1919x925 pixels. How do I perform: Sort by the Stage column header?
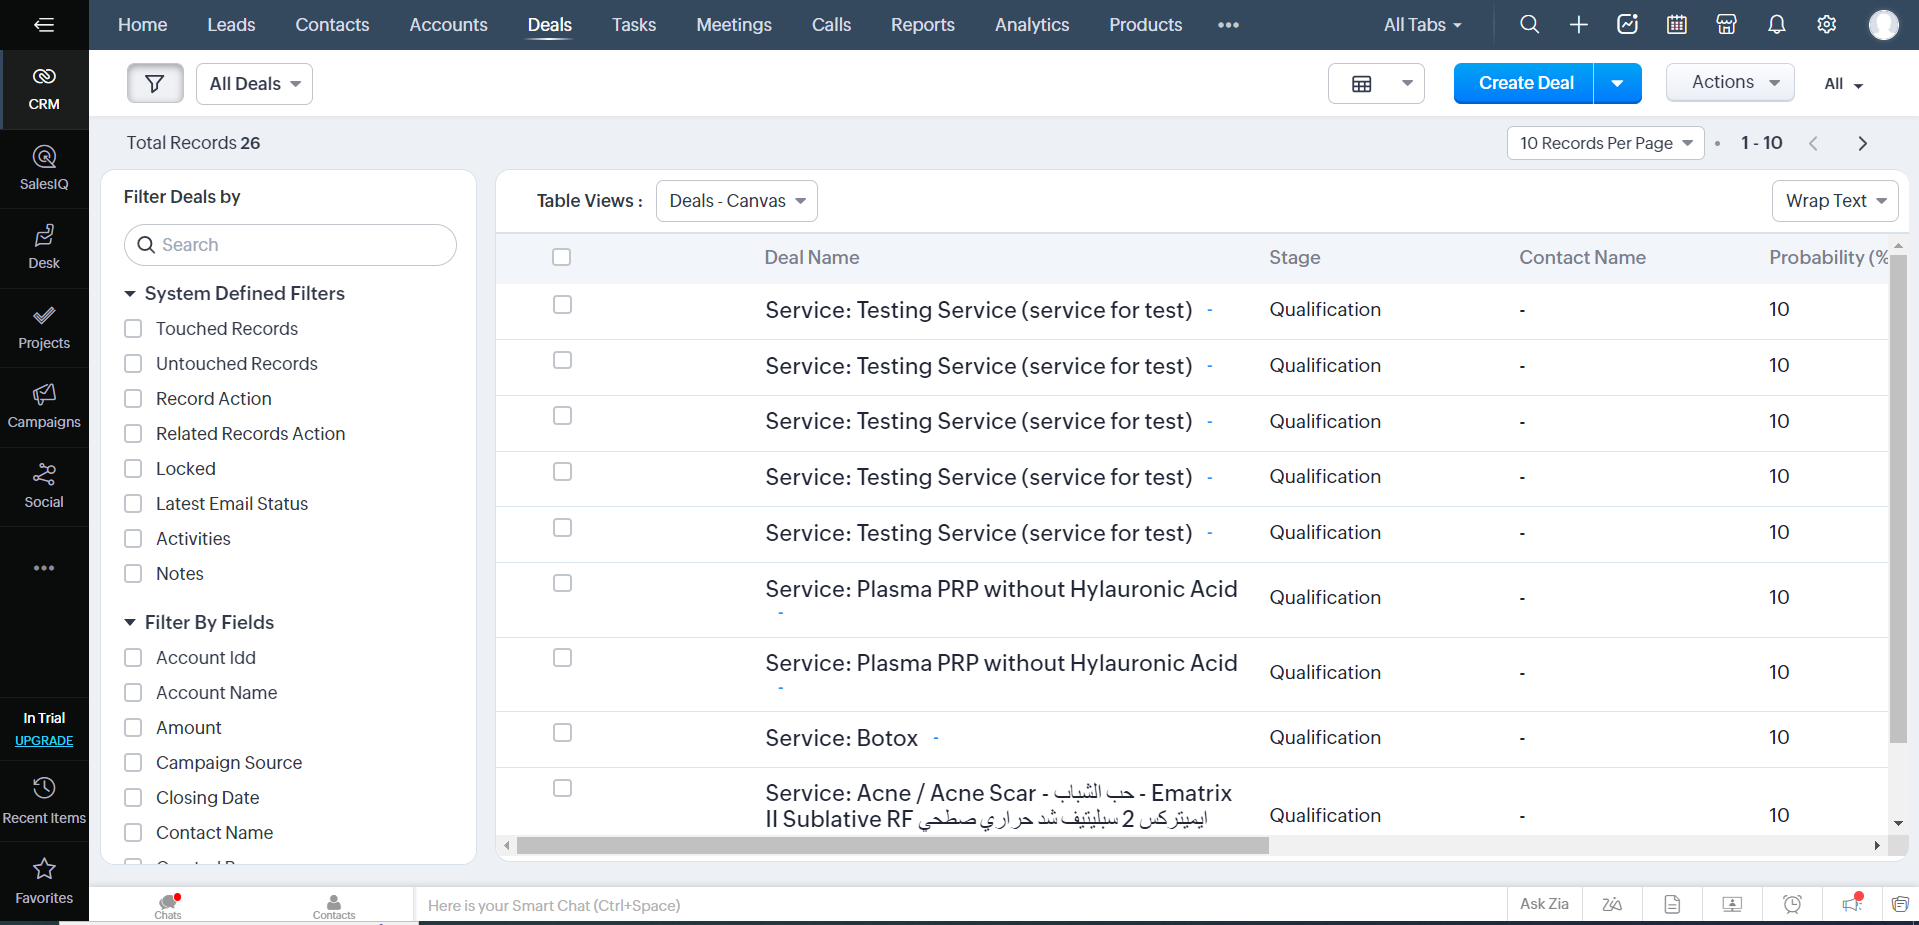(x=1294, y=257)
